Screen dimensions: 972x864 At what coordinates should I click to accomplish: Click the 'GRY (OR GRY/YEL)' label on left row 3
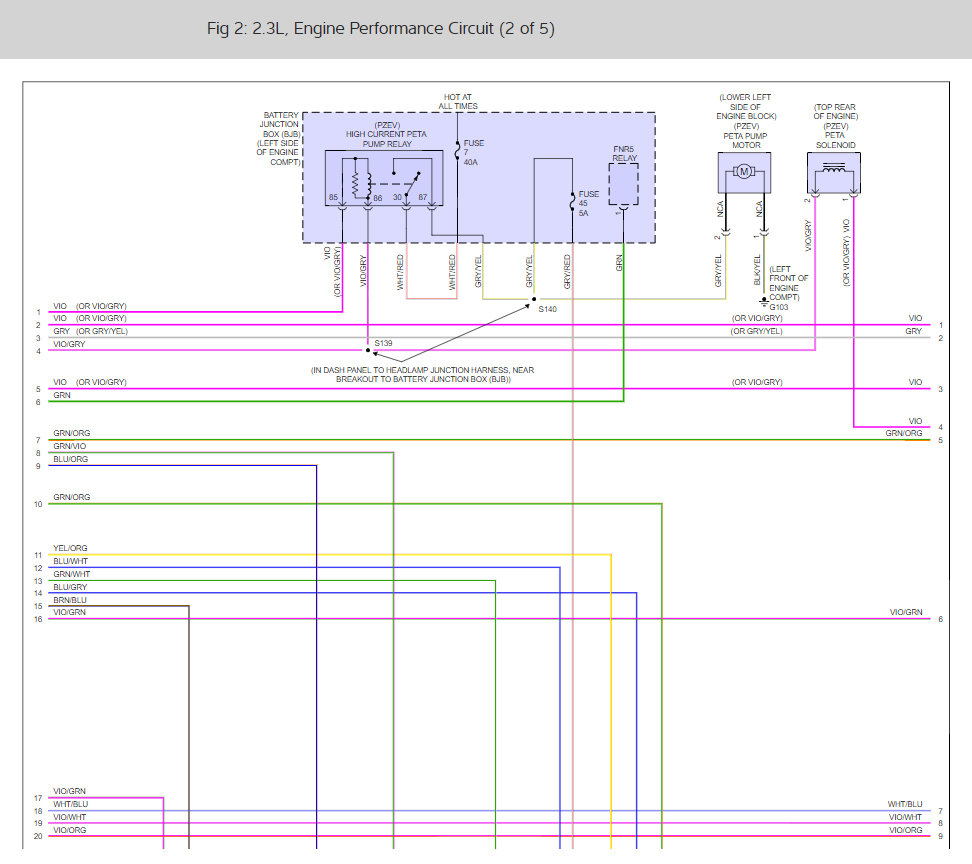coord(91,331)
